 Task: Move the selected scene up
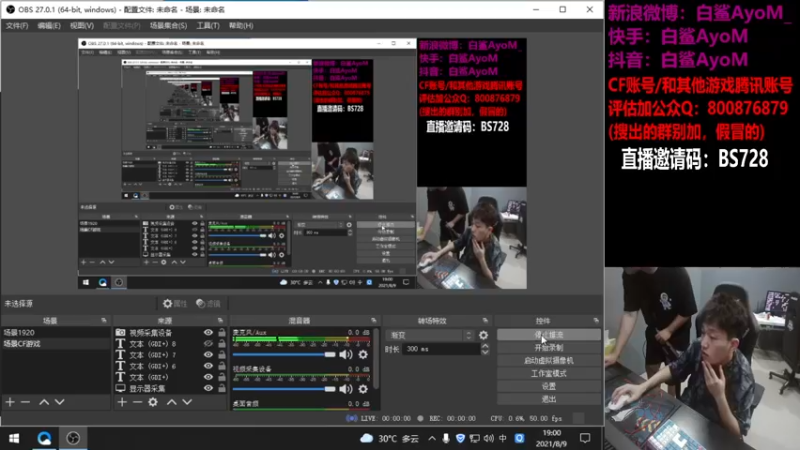point(44,402)
